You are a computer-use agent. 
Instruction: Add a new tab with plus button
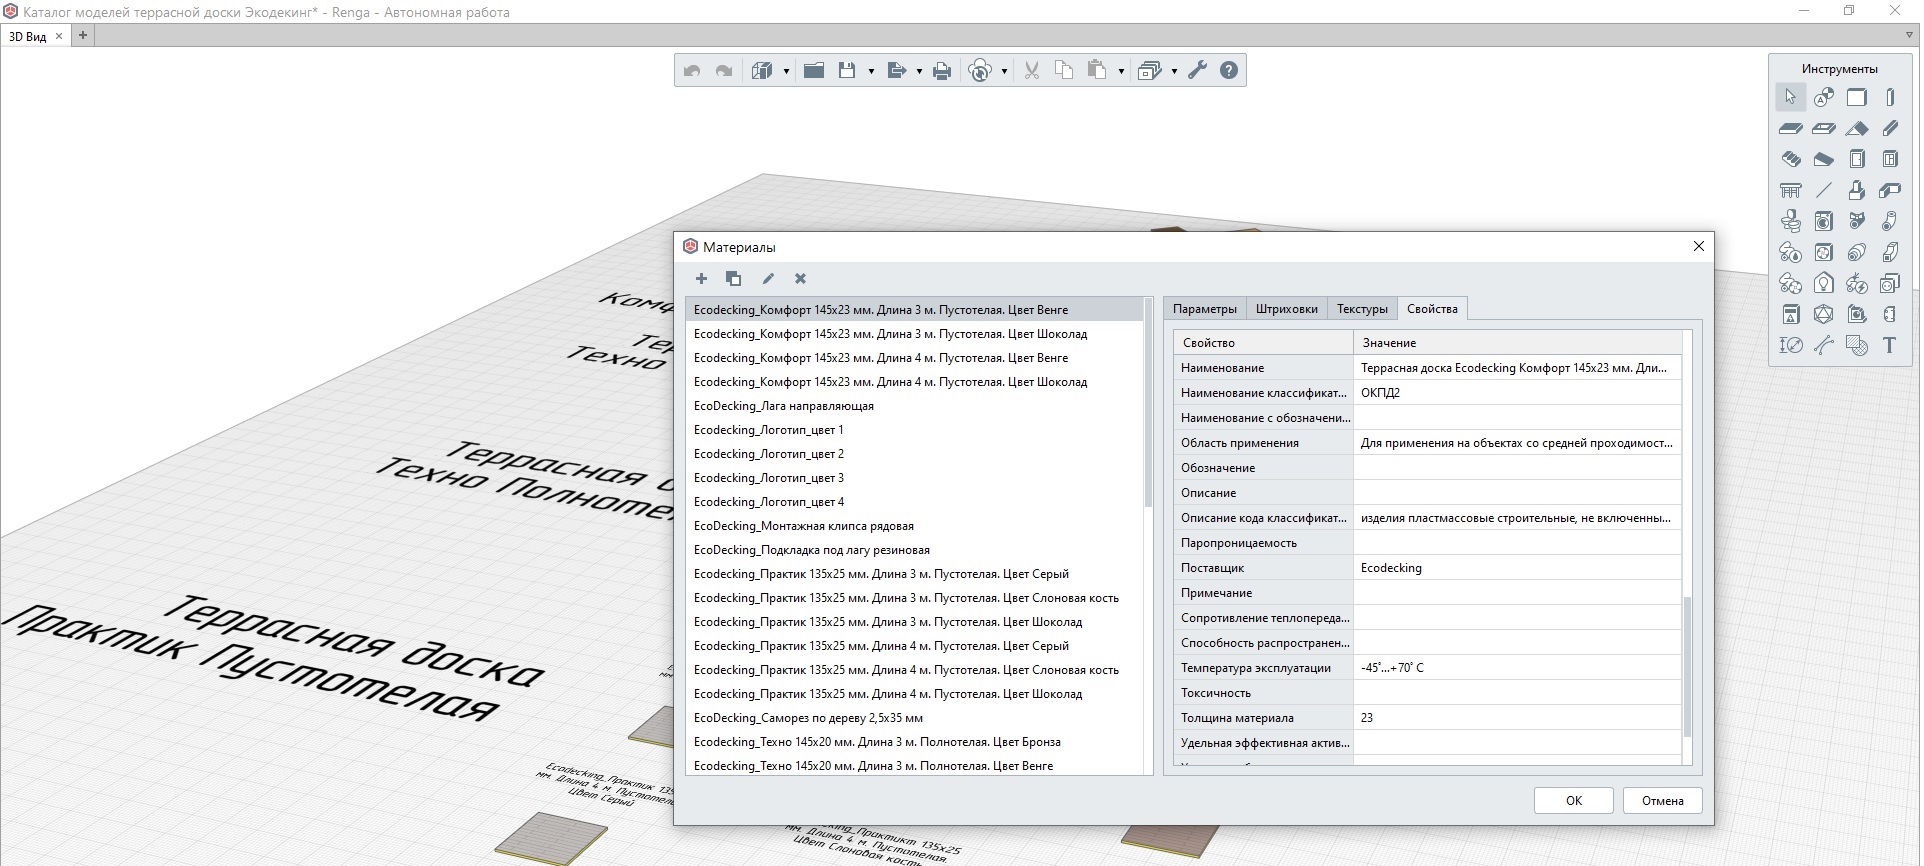click(83, 36)
